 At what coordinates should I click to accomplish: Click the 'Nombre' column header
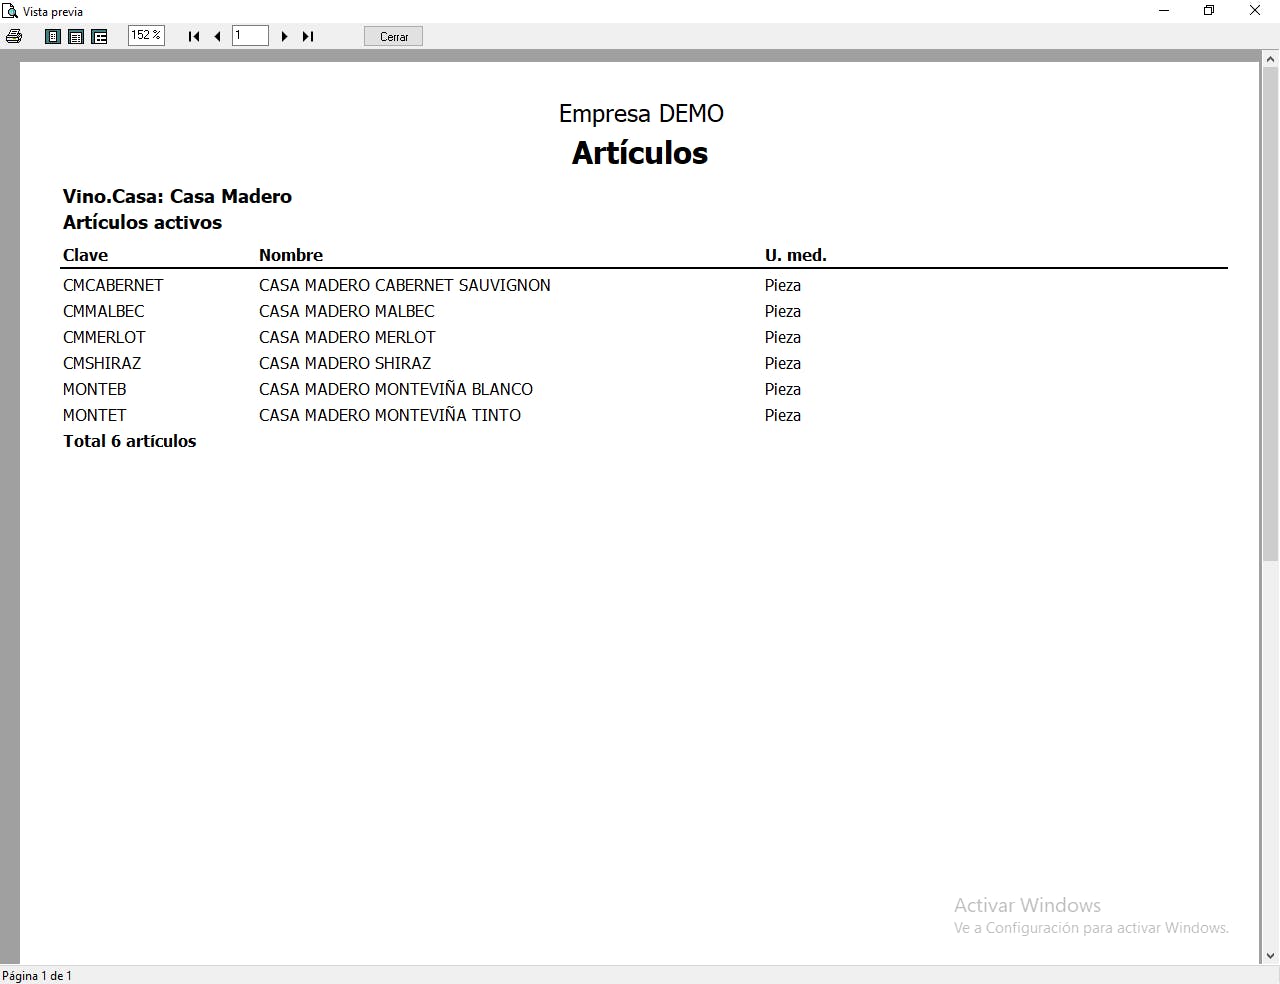pos(291,255)
